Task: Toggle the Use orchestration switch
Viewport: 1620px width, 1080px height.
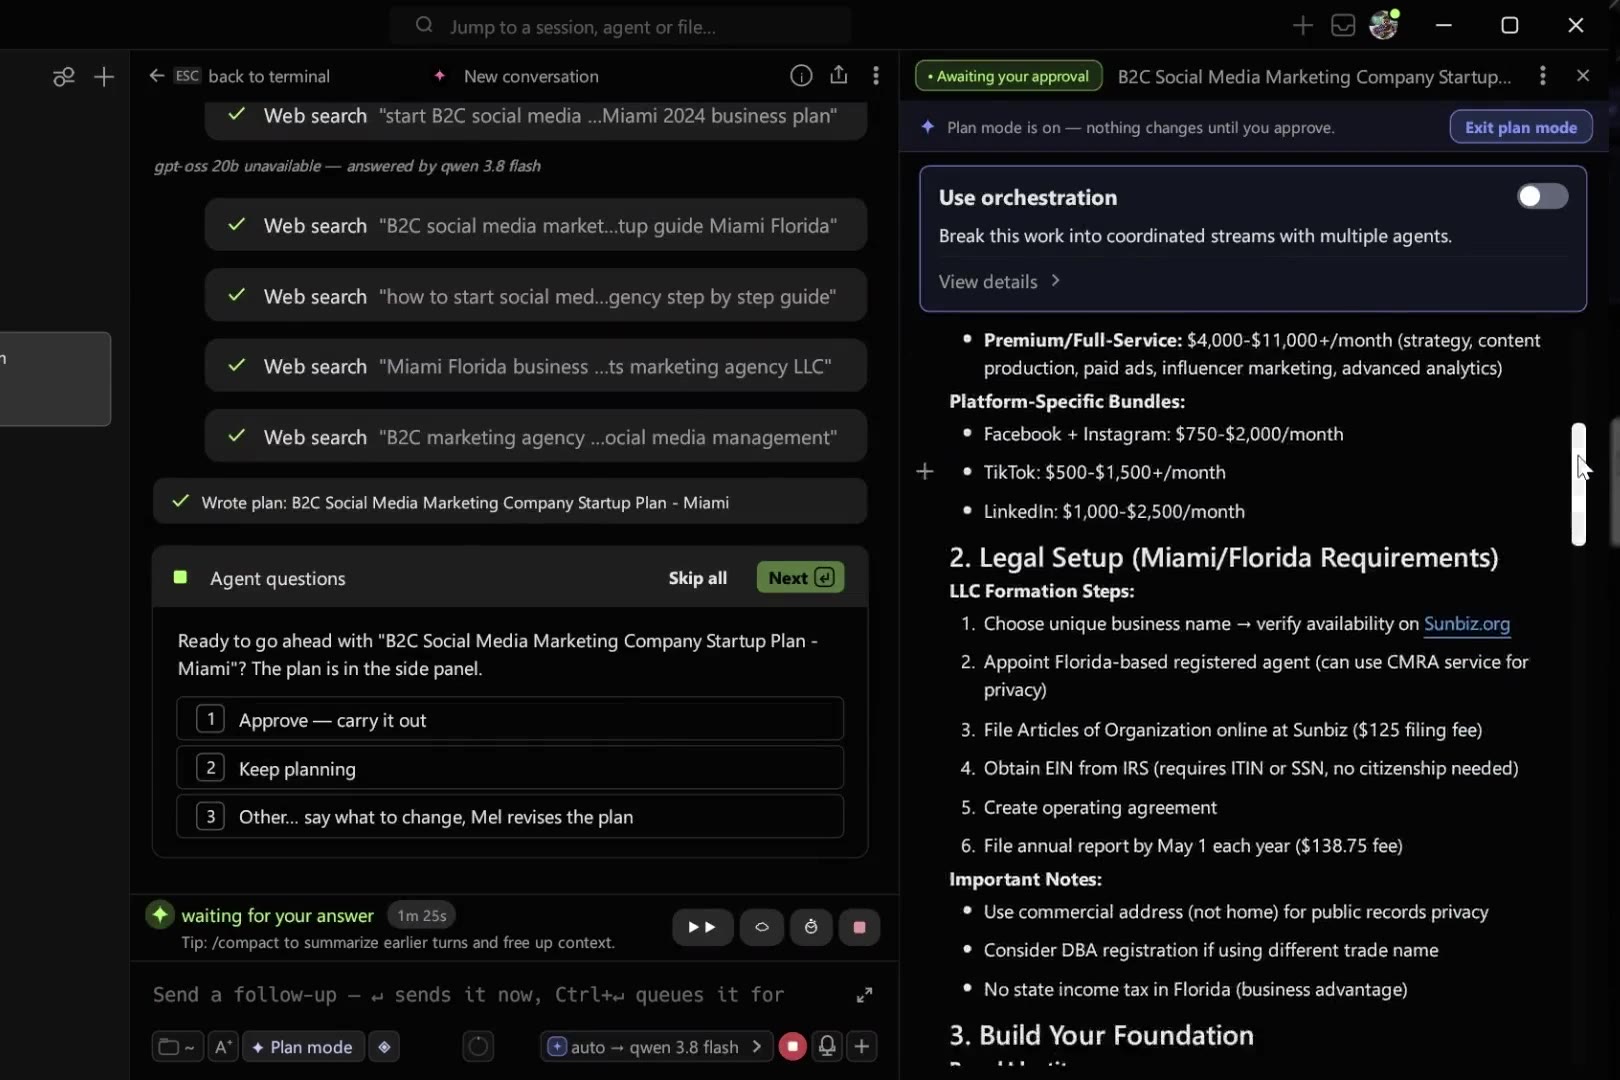Action: click(x=1542, y=197)
